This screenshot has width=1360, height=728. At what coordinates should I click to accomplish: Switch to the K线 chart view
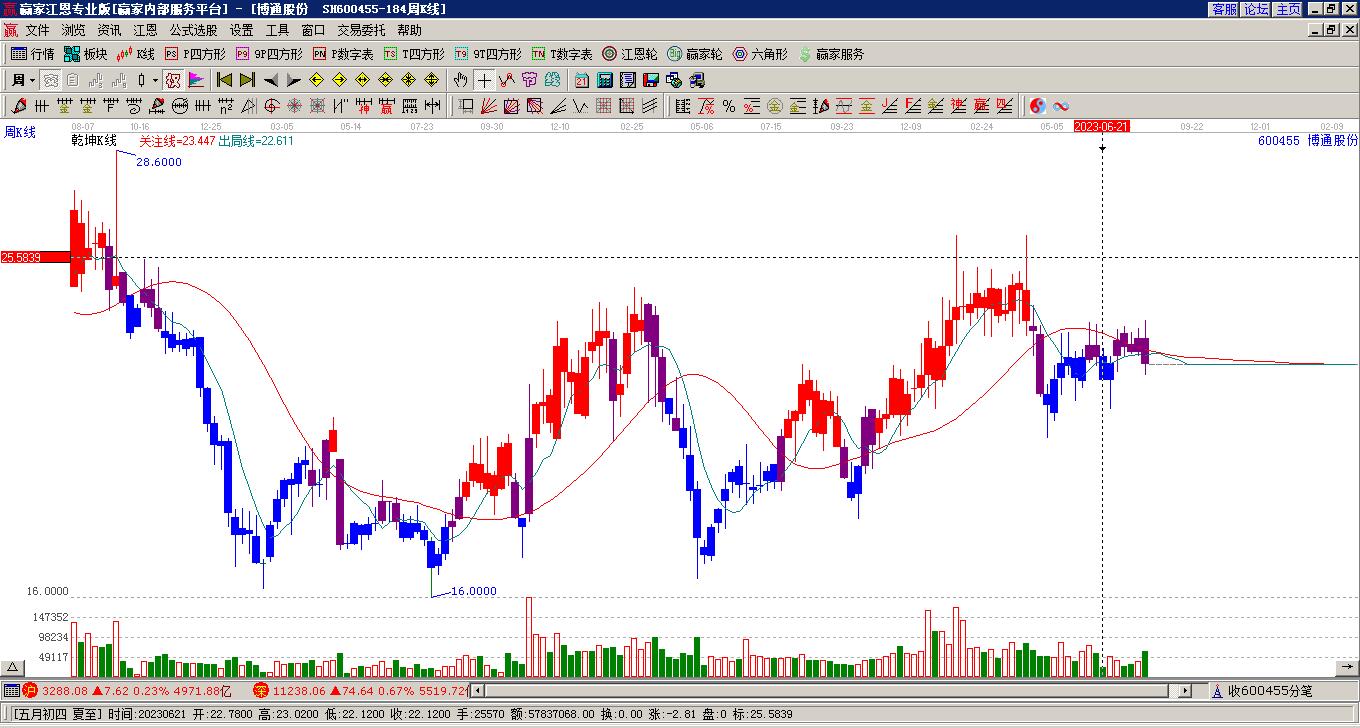point(136,54)
